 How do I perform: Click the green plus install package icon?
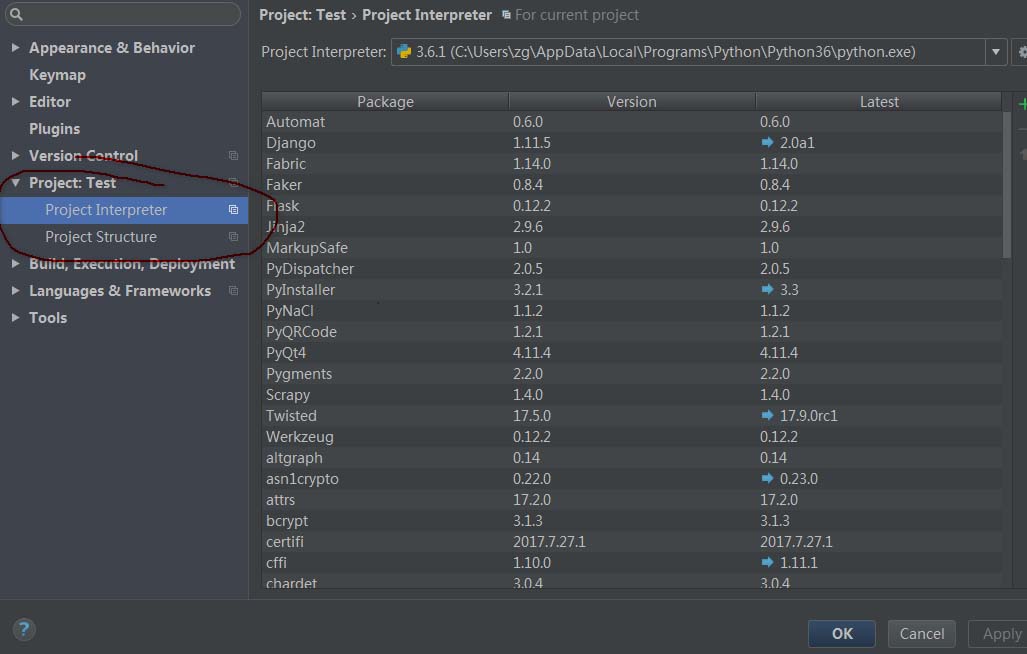pos(1022,103)
